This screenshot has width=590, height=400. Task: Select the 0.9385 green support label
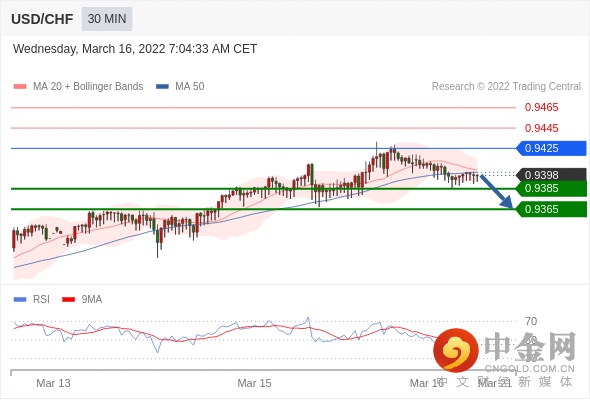pos(551,189)
